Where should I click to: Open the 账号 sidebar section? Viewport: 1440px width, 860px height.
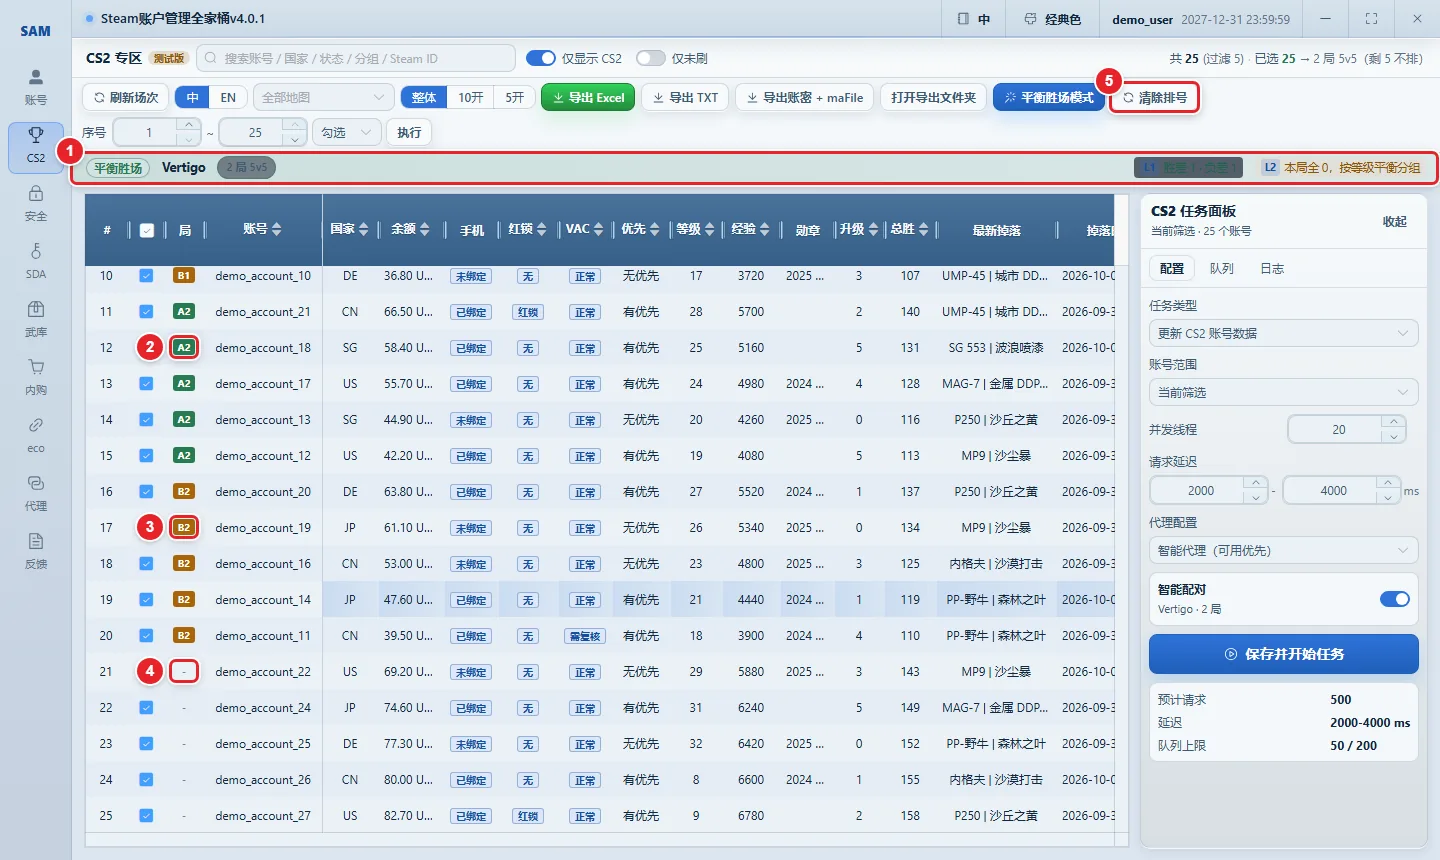(36, 87)
